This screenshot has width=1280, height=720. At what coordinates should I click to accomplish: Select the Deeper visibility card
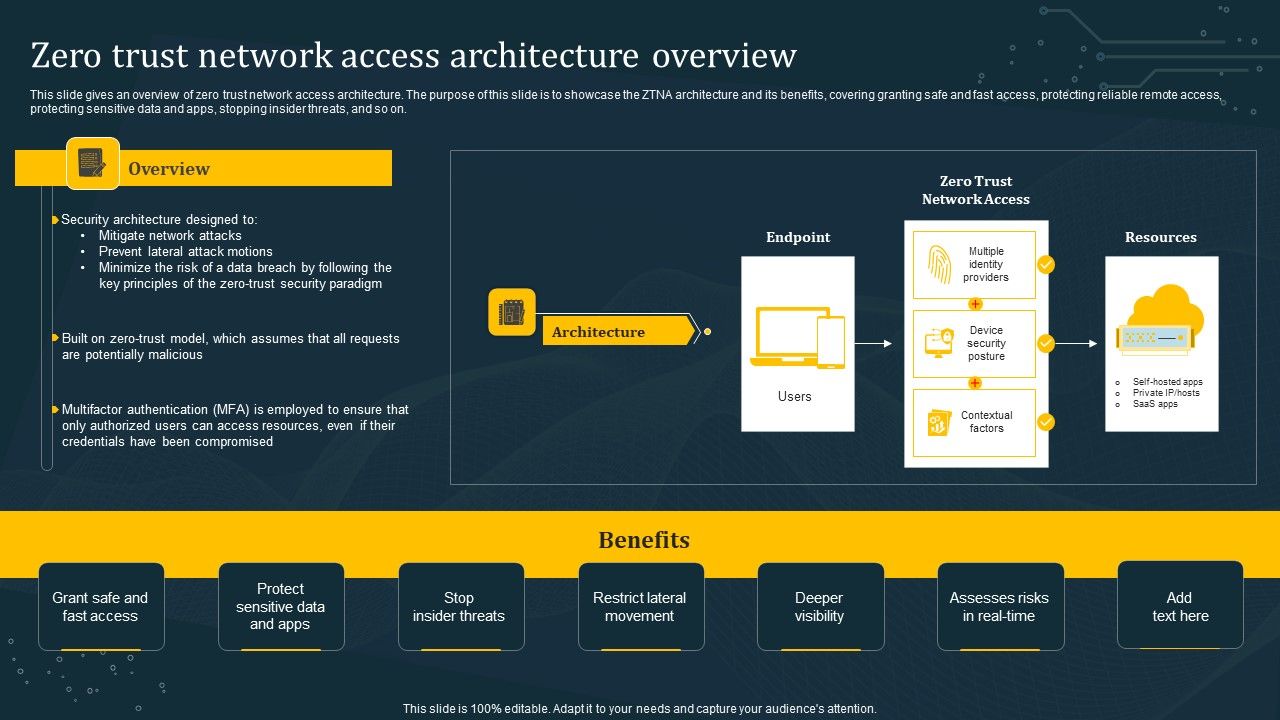click(x=820, y=607)
